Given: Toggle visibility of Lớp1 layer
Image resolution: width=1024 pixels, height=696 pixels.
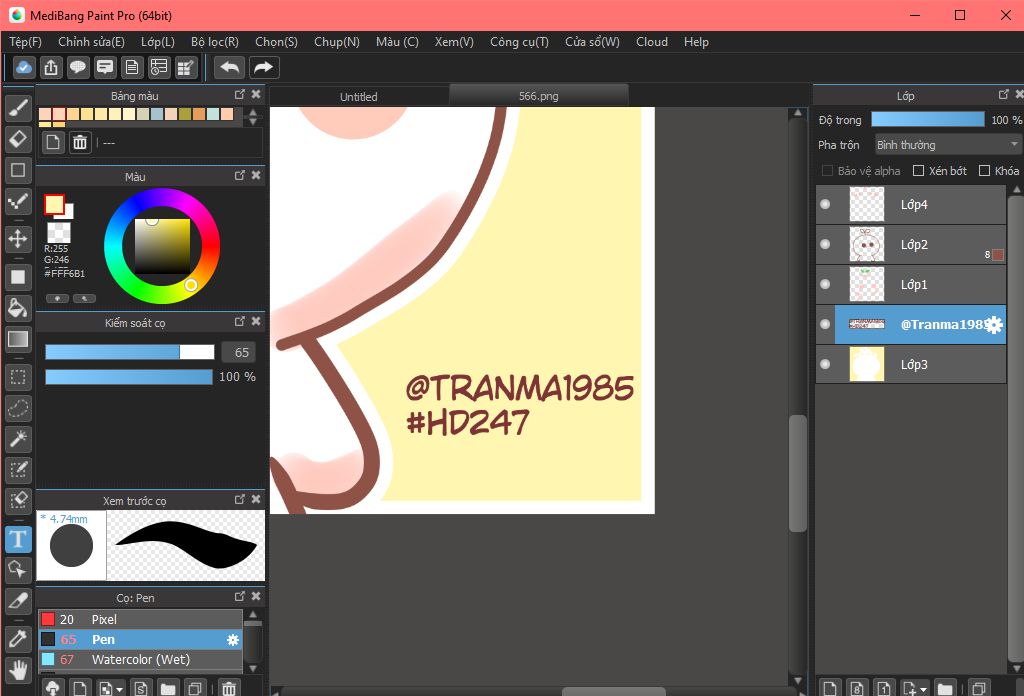Looking at the screenshot, I should click(x=825, y=284).
